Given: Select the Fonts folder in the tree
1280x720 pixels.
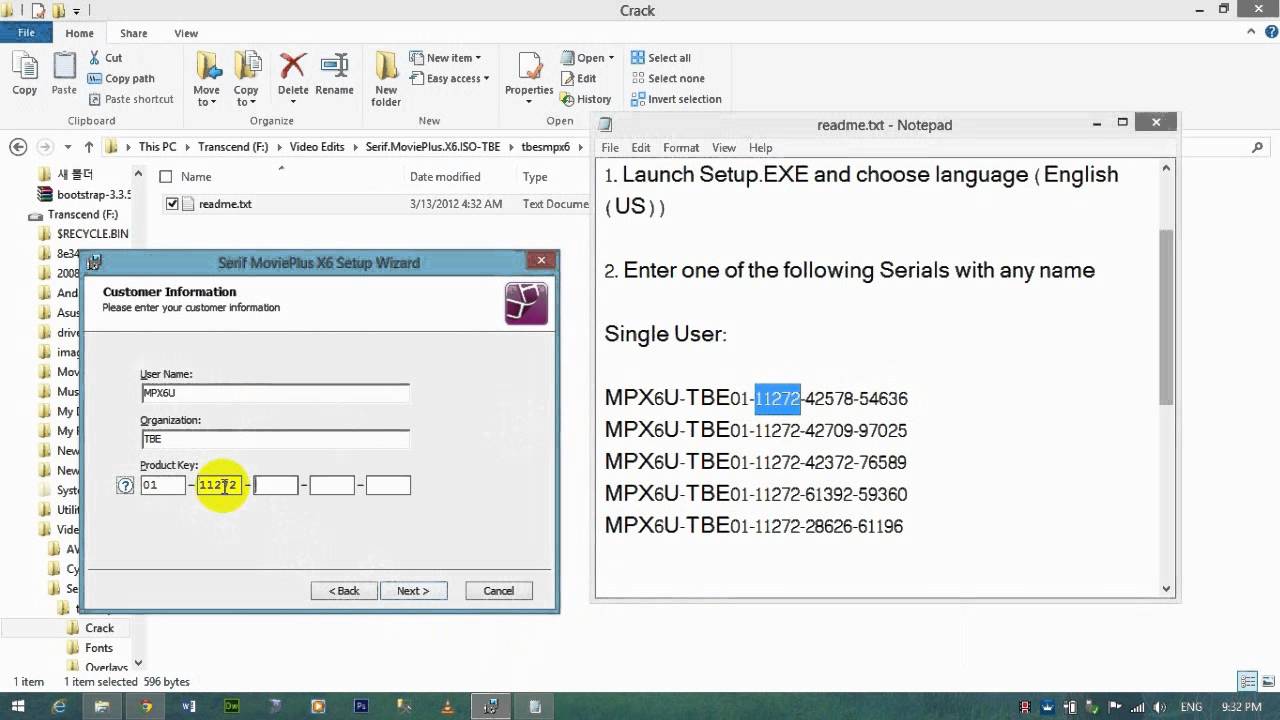Looking at the screenshot, I should point(99,648).
